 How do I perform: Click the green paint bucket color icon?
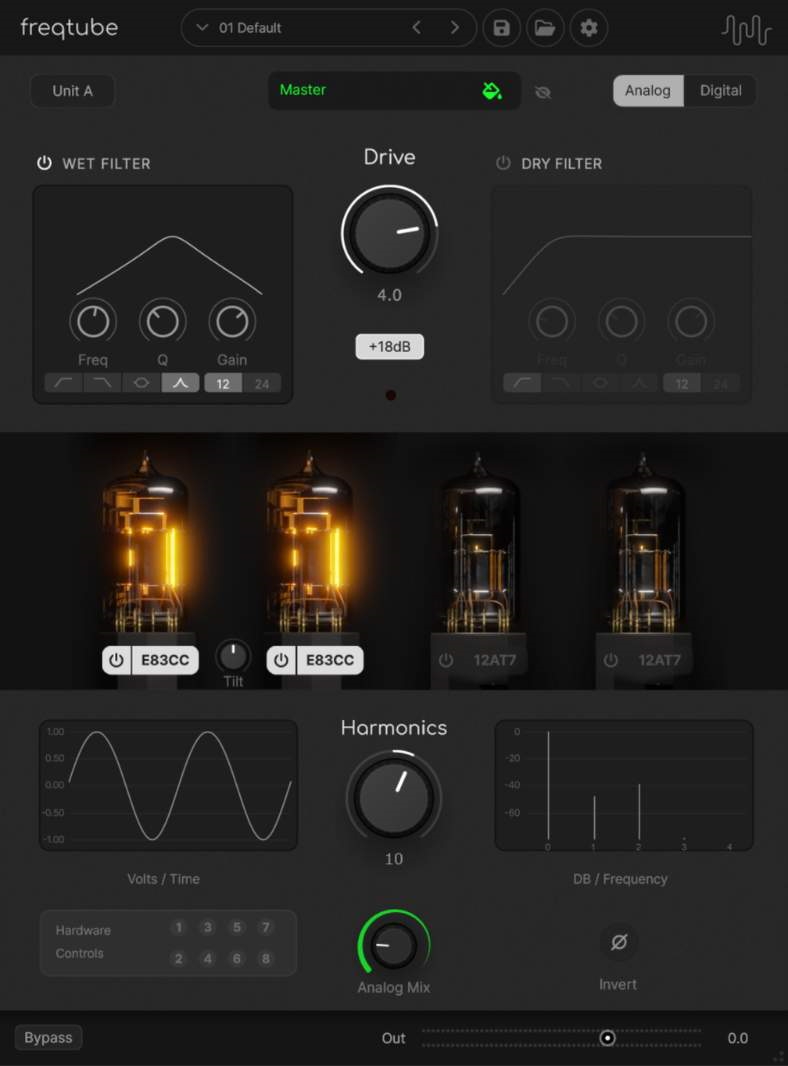(x=491, y=91)
